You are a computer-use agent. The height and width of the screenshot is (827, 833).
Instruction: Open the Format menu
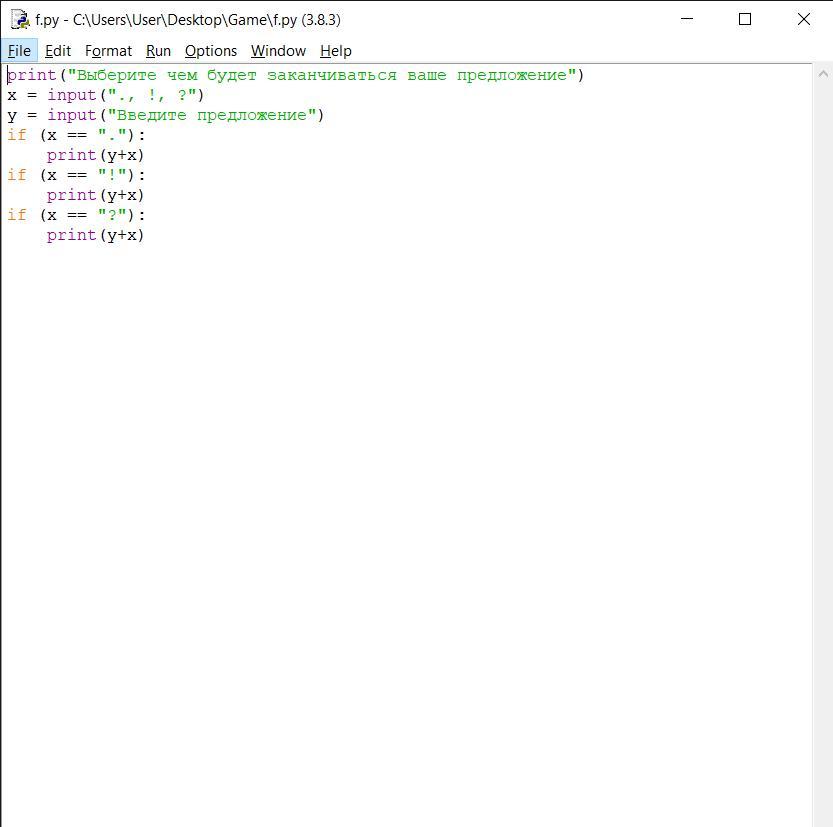[108, 51]
